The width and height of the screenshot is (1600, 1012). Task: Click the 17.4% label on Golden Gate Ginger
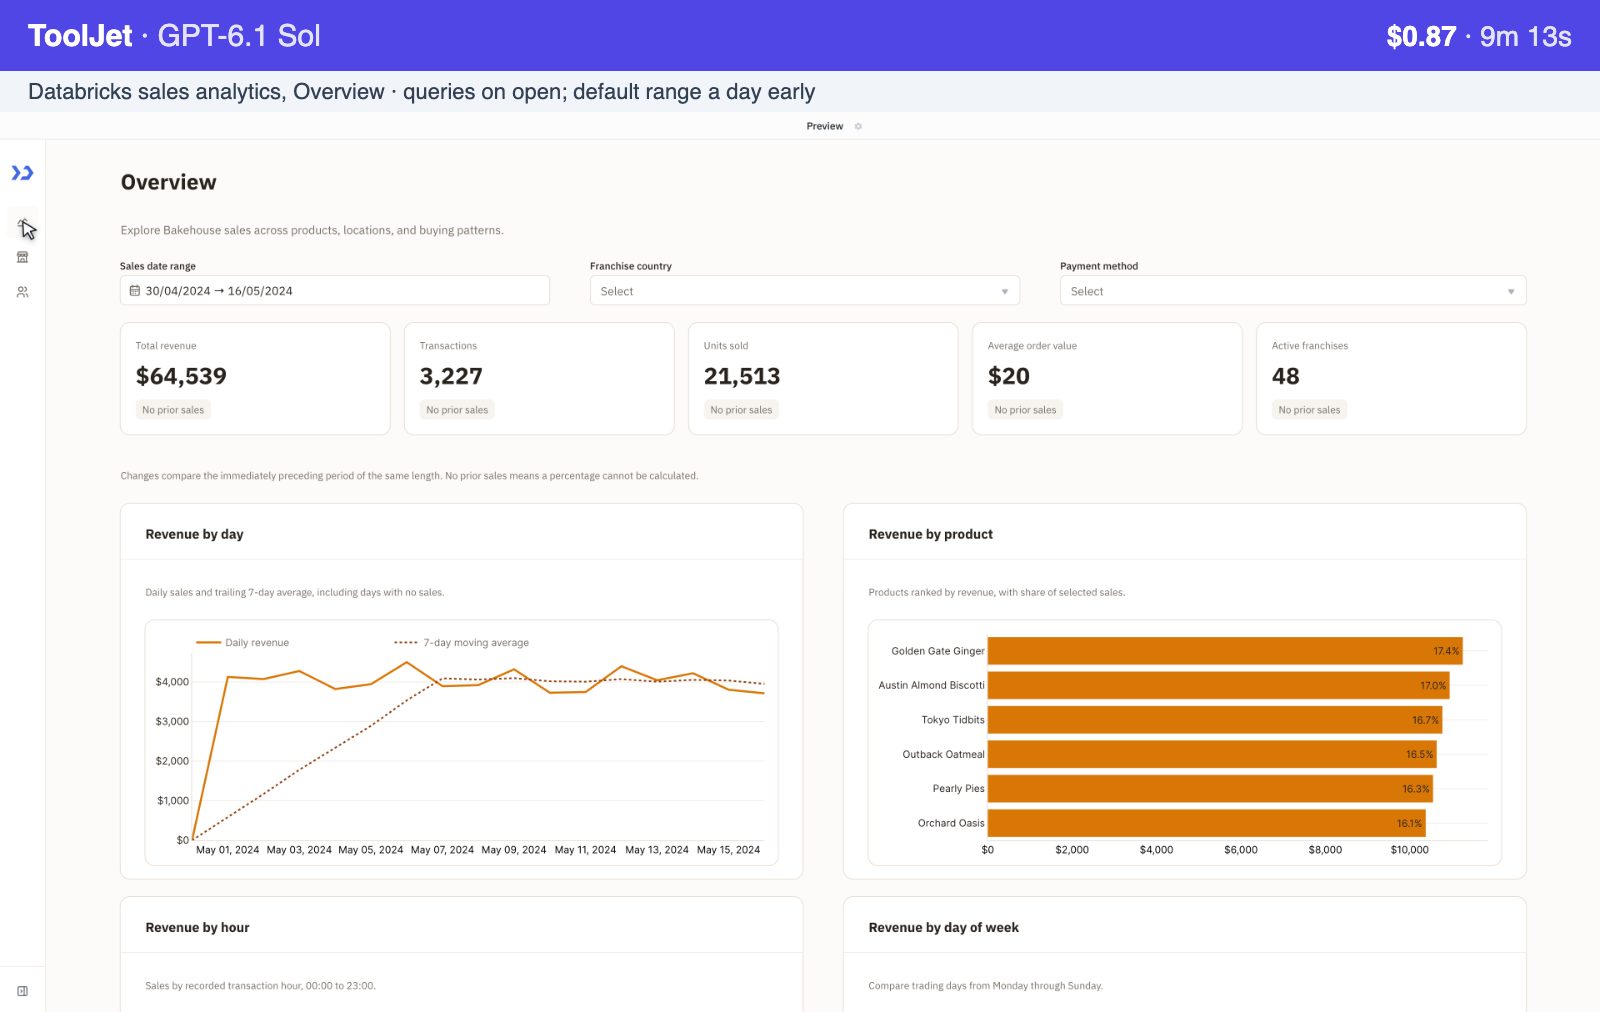pos(1446,651)
